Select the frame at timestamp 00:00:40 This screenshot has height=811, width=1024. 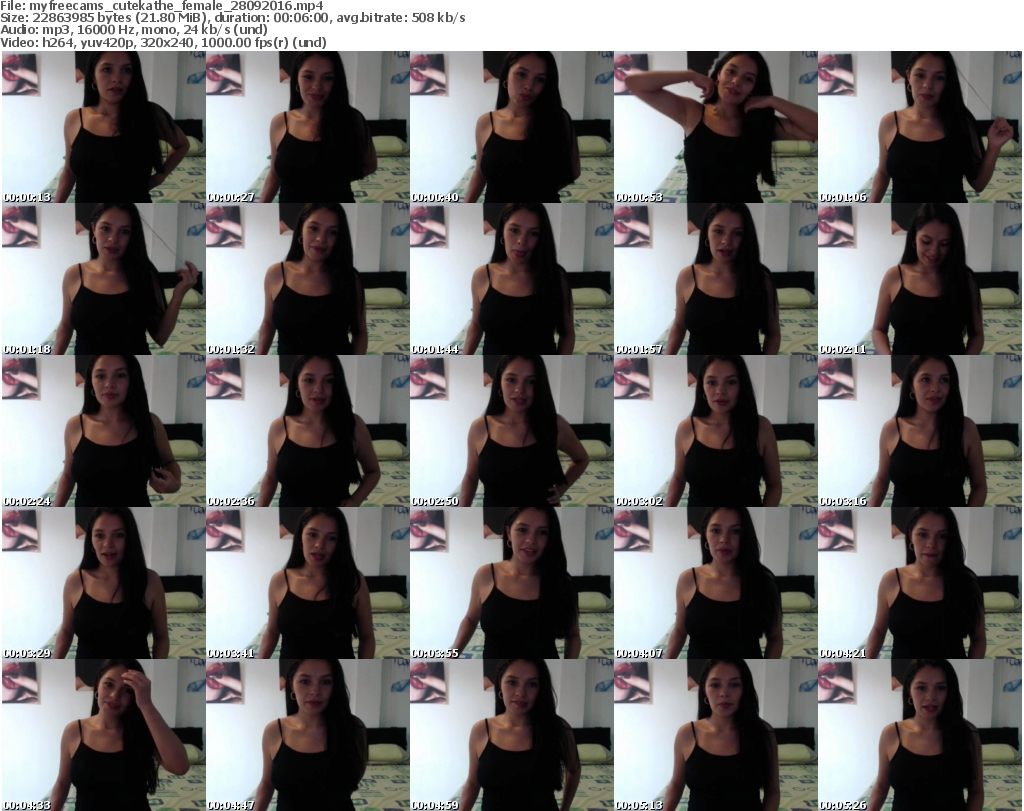511,127
